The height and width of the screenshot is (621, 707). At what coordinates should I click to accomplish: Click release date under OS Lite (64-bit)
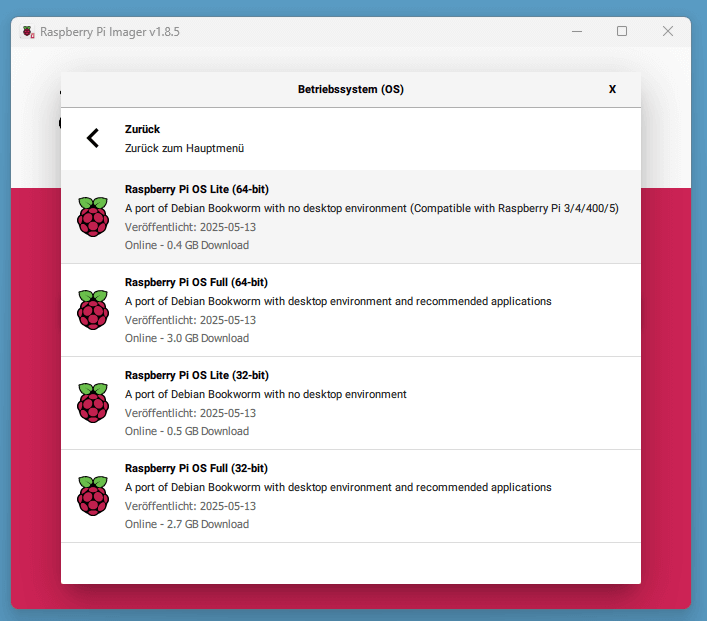pyautogui.click(x=190, y=227)
